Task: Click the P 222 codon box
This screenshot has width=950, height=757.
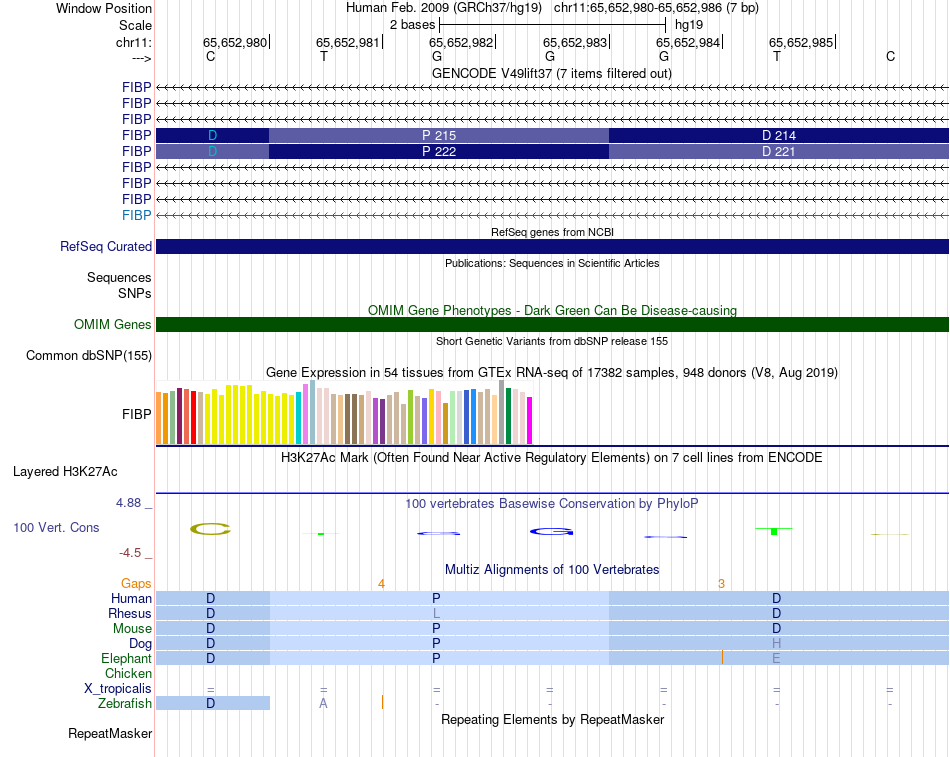Action: [439, 152]
